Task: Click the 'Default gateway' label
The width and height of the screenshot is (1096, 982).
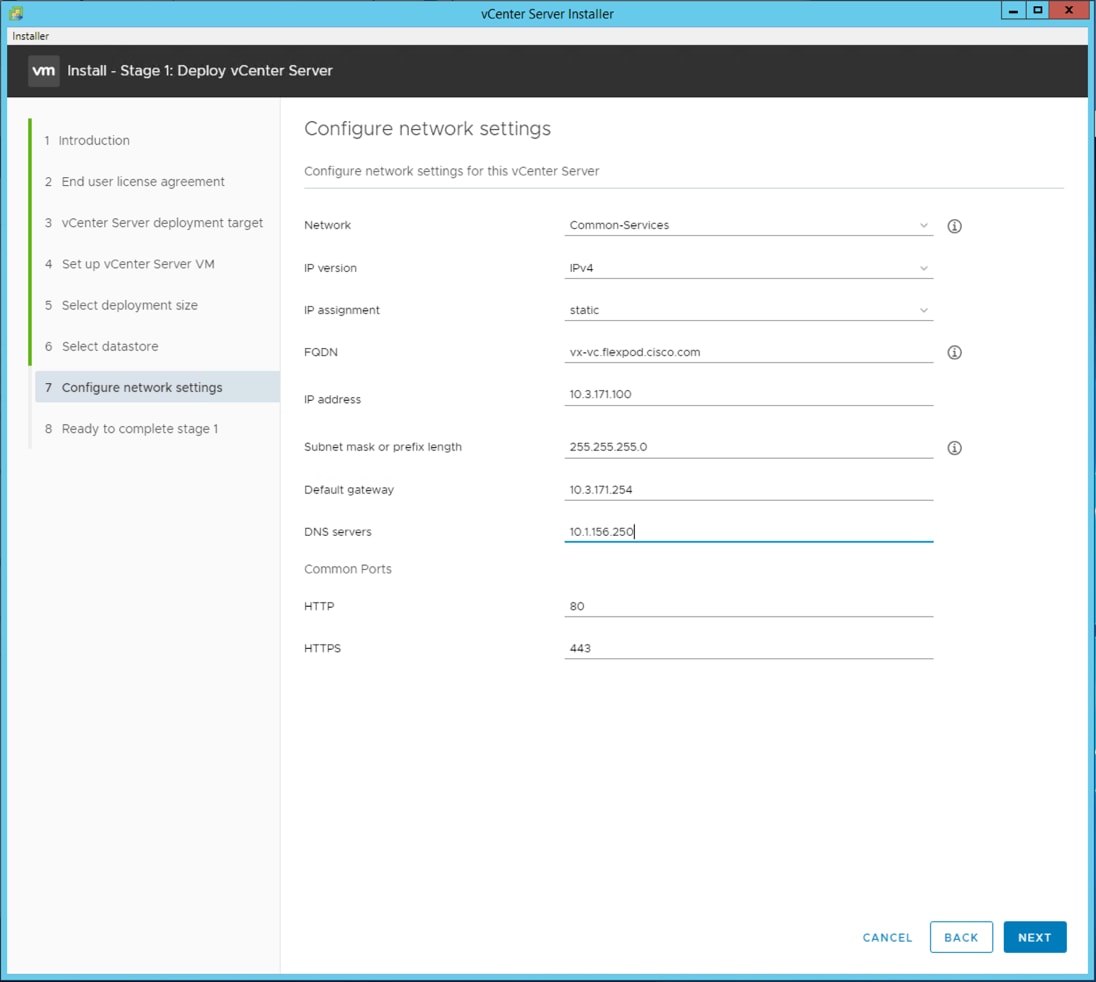Action: [x=349, y=490]
